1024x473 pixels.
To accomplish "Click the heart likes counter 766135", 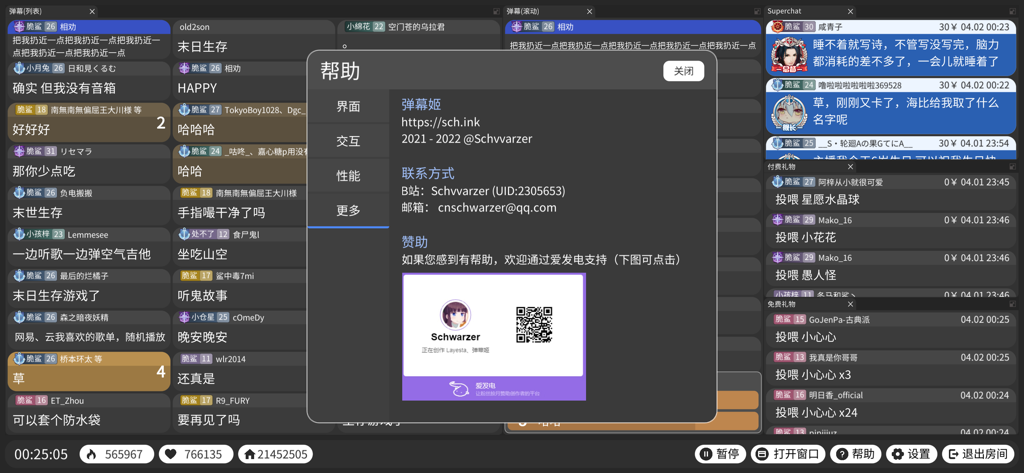I will click(x=196, y=454).
